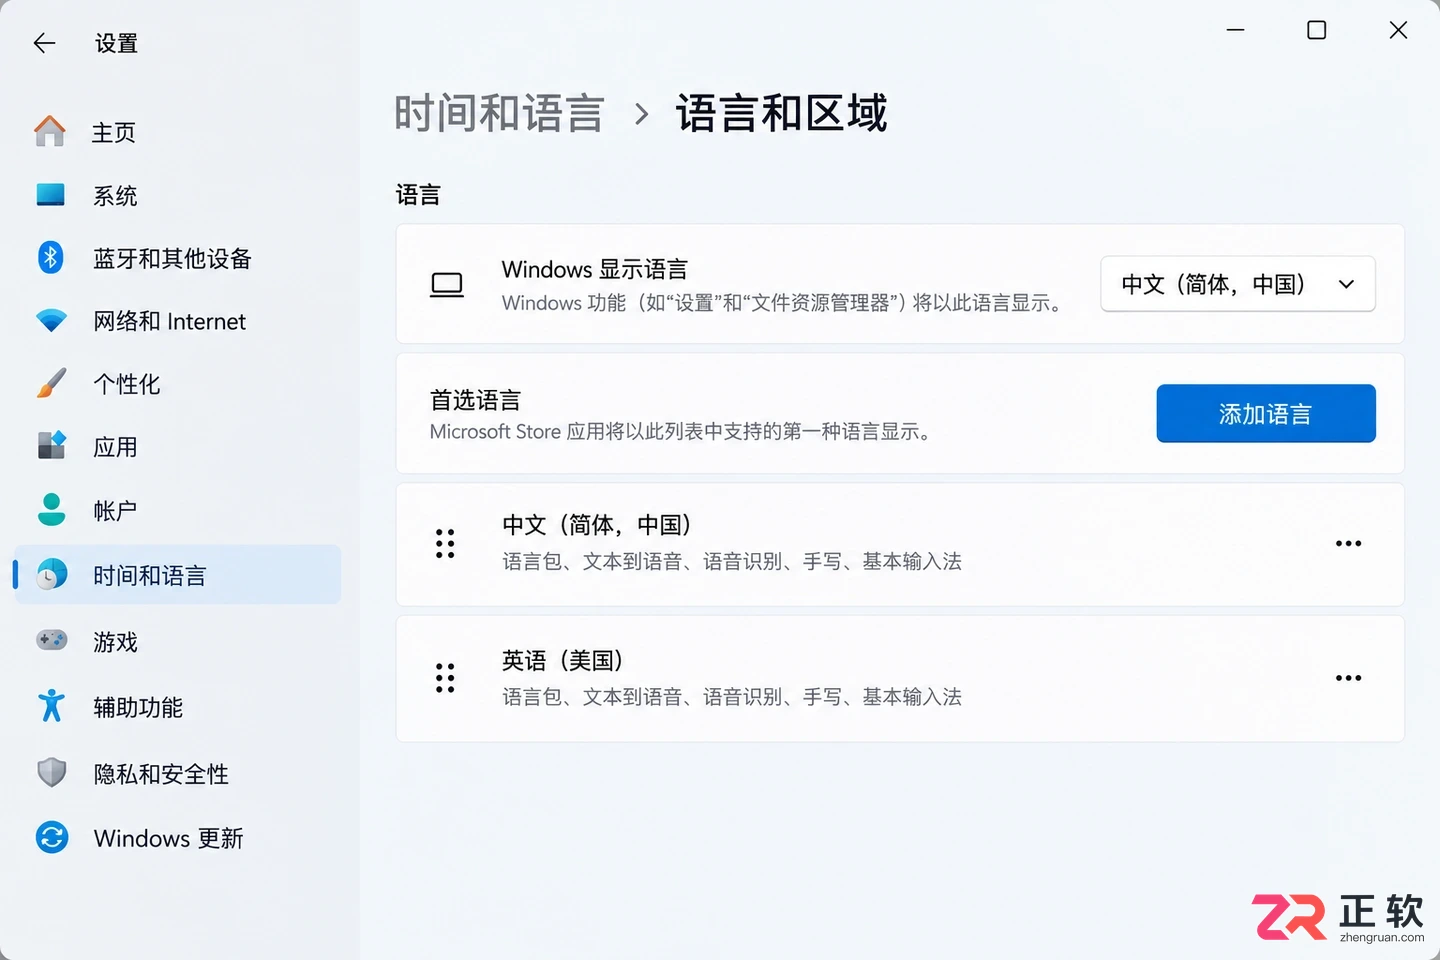Click the 语言和区域 breadcrumb title
The width and height of the screenshot is (1440, 960).
click(x=781, y=113)
